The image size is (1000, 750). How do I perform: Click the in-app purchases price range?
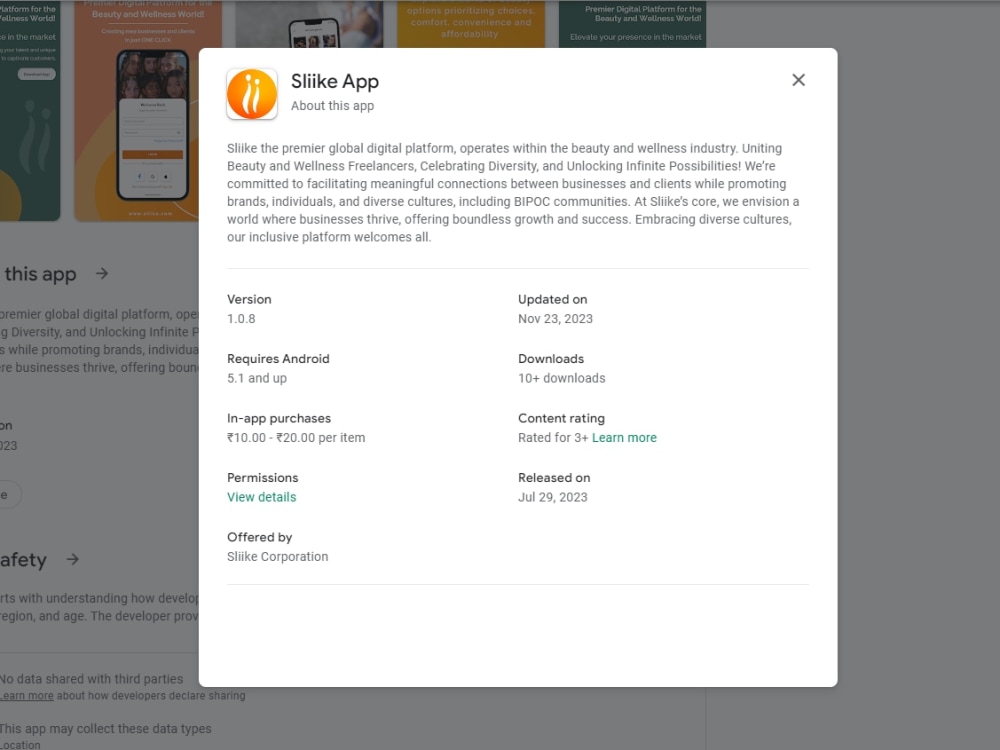[x=296, y=437]
